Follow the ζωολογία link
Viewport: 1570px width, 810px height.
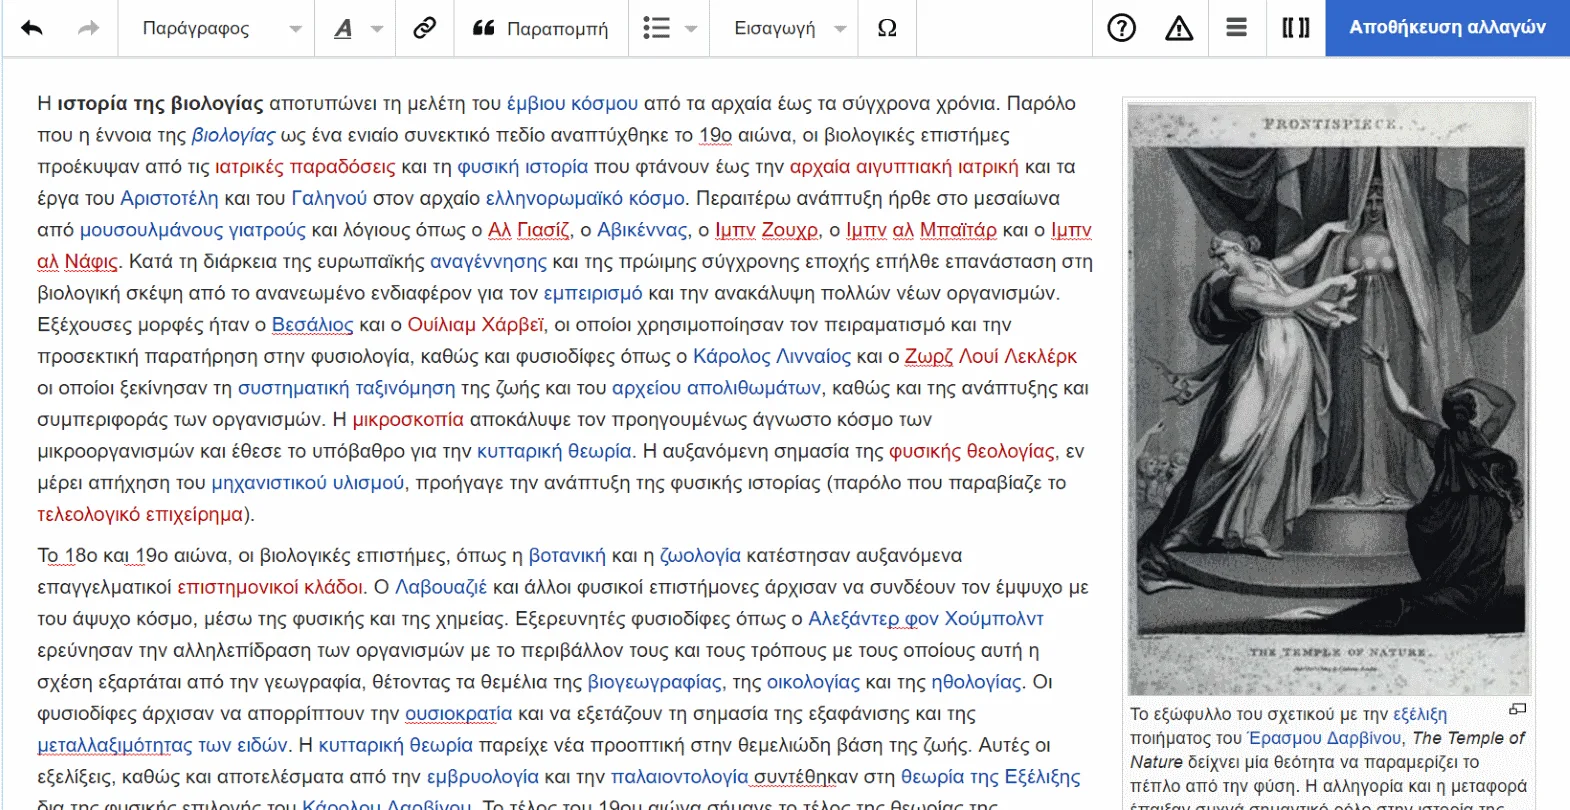click(x=700, y=556)
